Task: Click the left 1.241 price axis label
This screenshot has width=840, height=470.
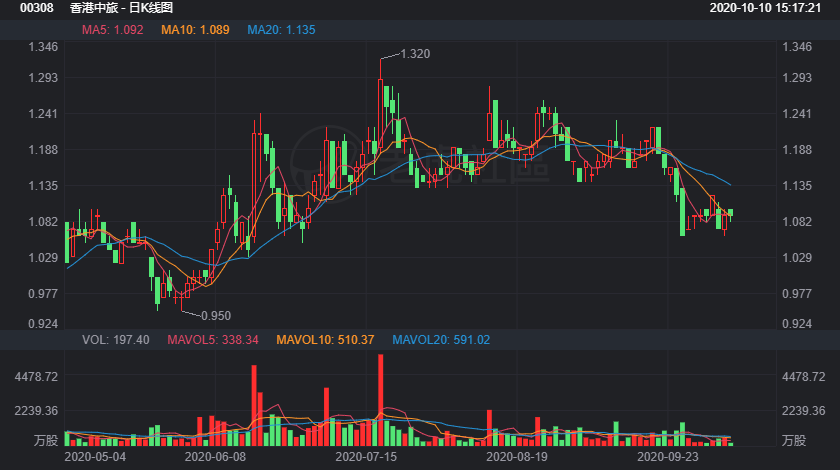Action: point(43,114)
